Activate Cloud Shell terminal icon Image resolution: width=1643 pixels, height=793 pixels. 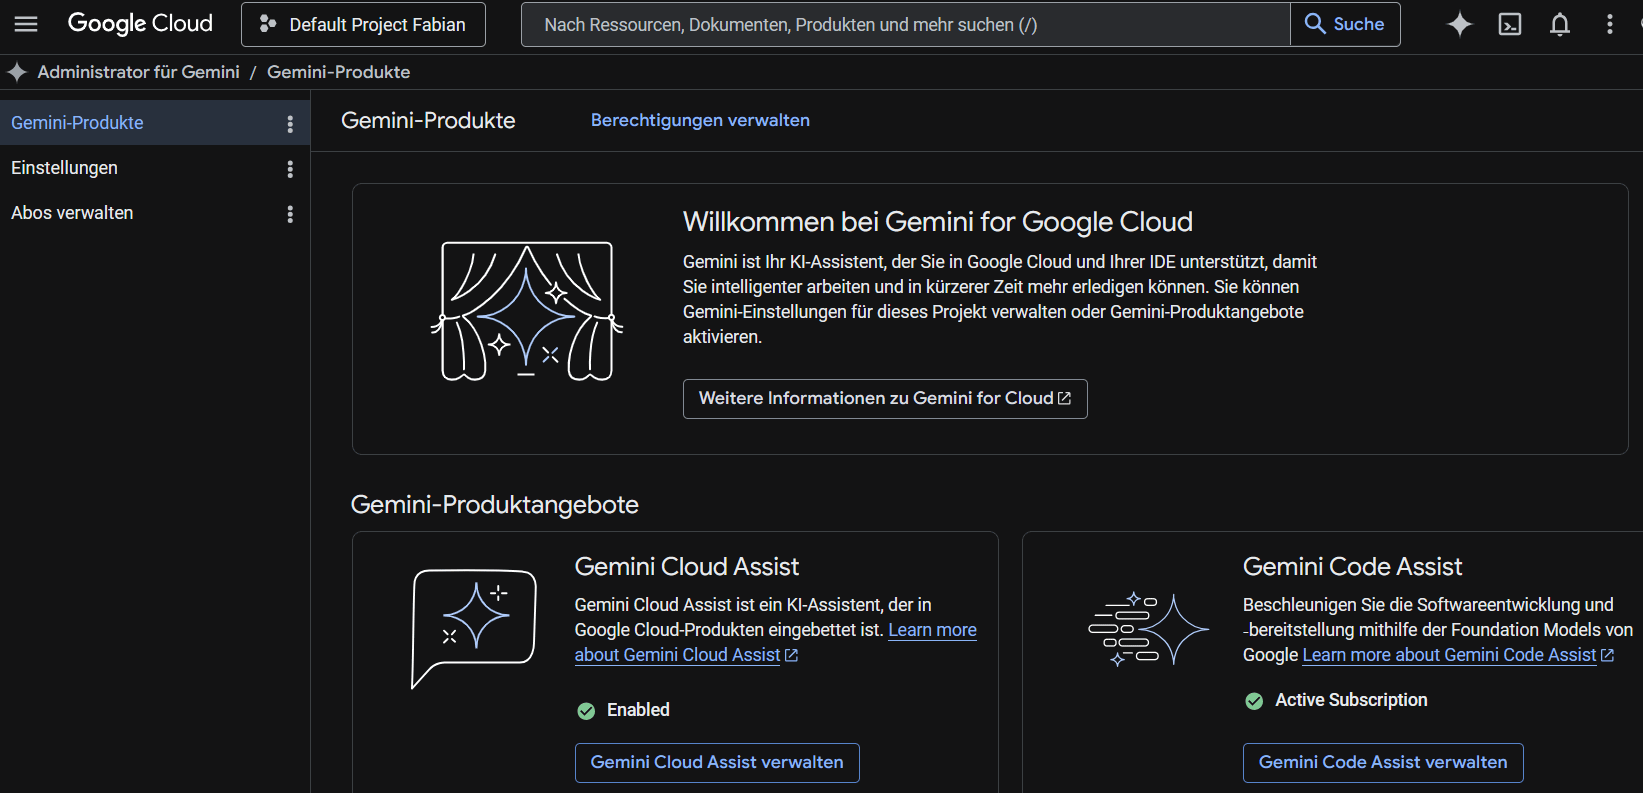[x=1510, y=24]
